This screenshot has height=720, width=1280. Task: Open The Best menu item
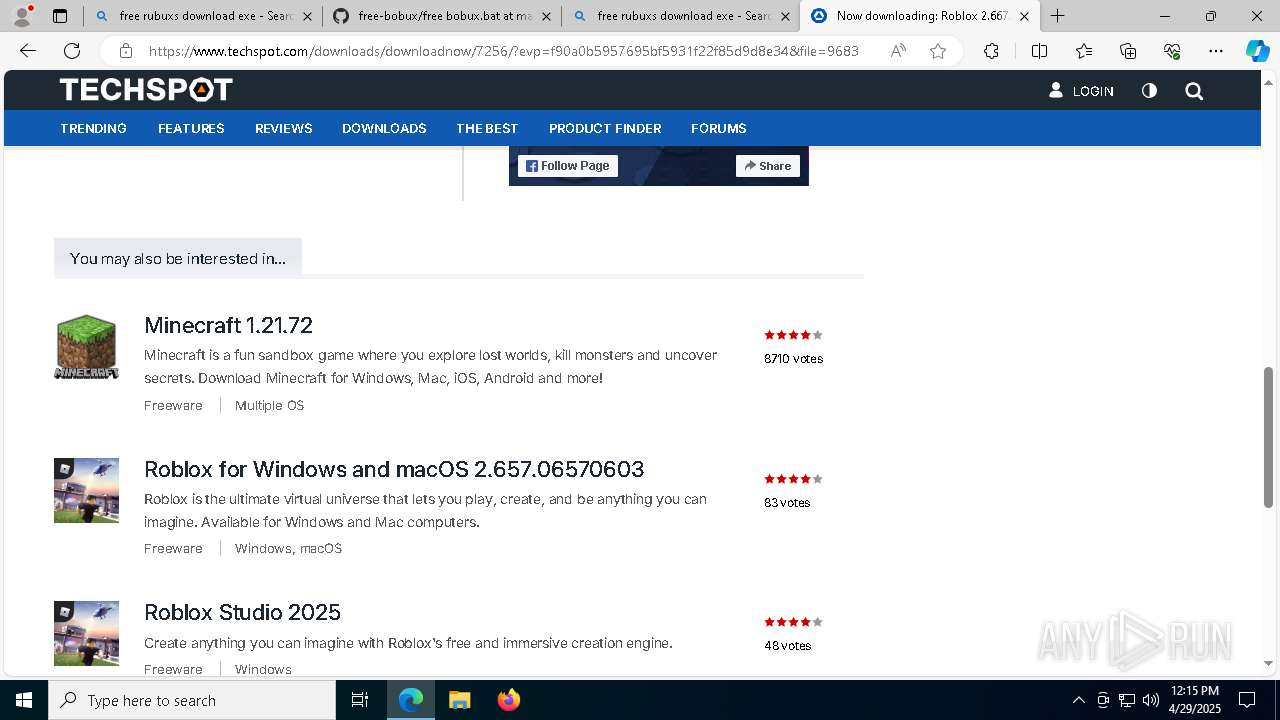(x=487, y=128)
